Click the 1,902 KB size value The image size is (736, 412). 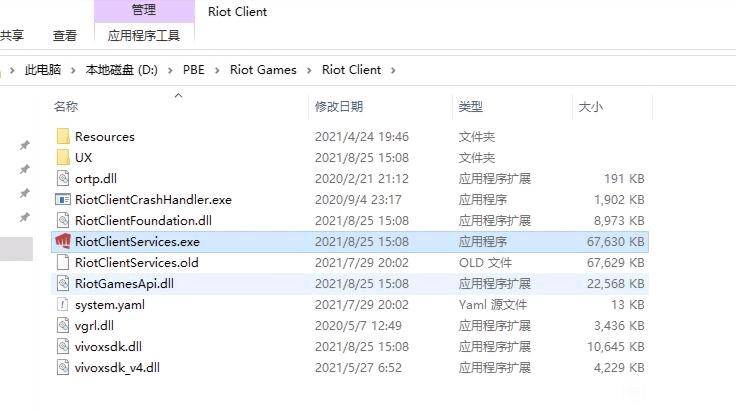click(x=619, y=199)
